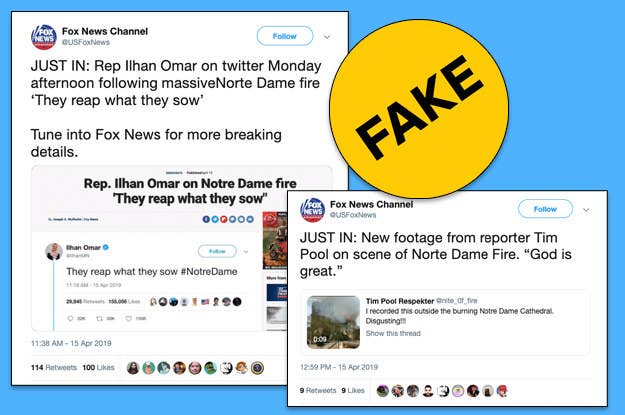Click the heart like icon under the Ilhan Omar tweet
This screenshot has width=625, height=415.
[x=129, y=318]
